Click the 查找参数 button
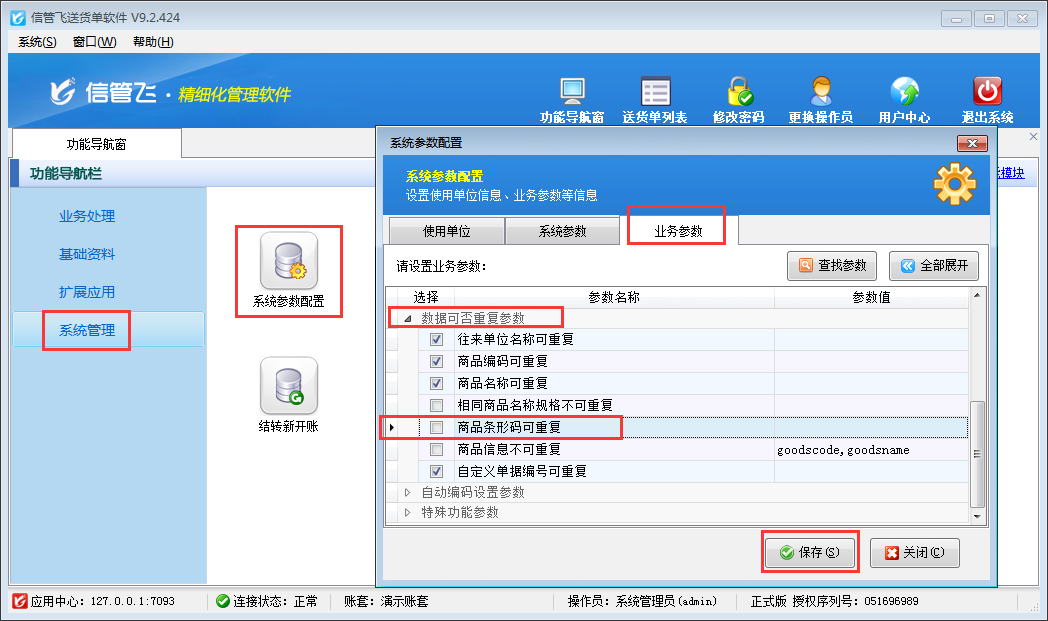The image size is (1048, 621). click(832, 266)
